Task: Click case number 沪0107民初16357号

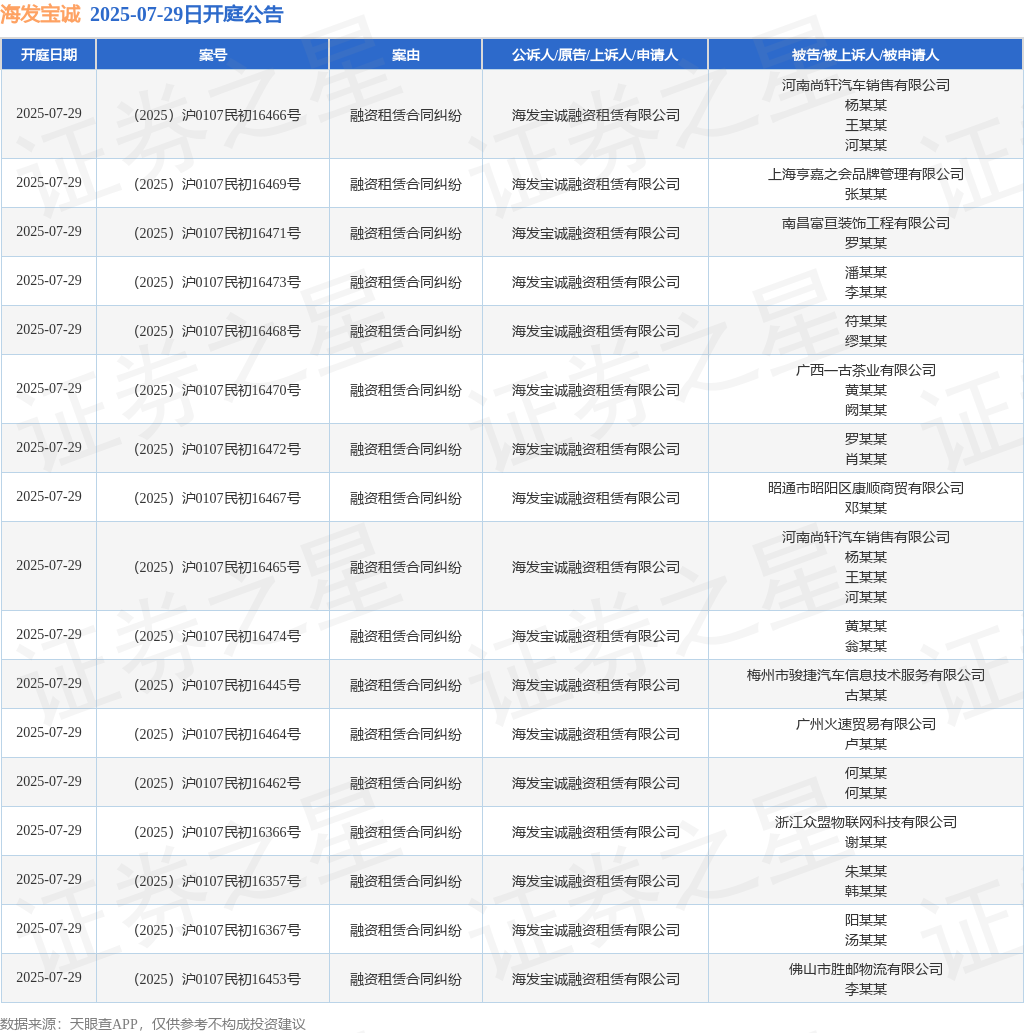Action: coord(241,881)
